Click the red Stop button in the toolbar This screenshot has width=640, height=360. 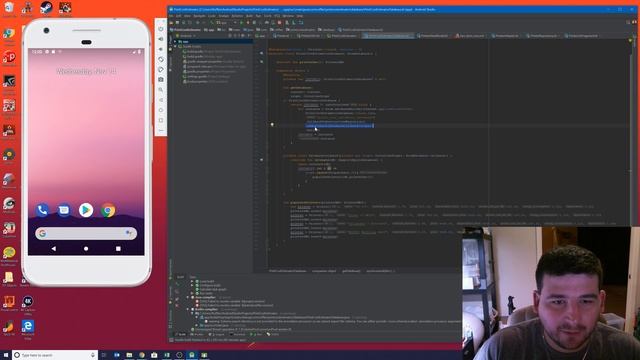pyautogui.click(x=280, y=22)
